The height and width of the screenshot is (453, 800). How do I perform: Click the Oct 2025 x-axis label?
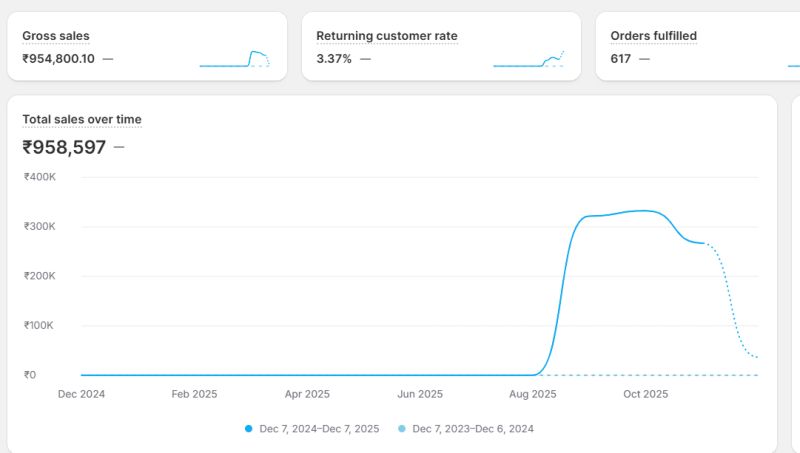pos(645,394)
